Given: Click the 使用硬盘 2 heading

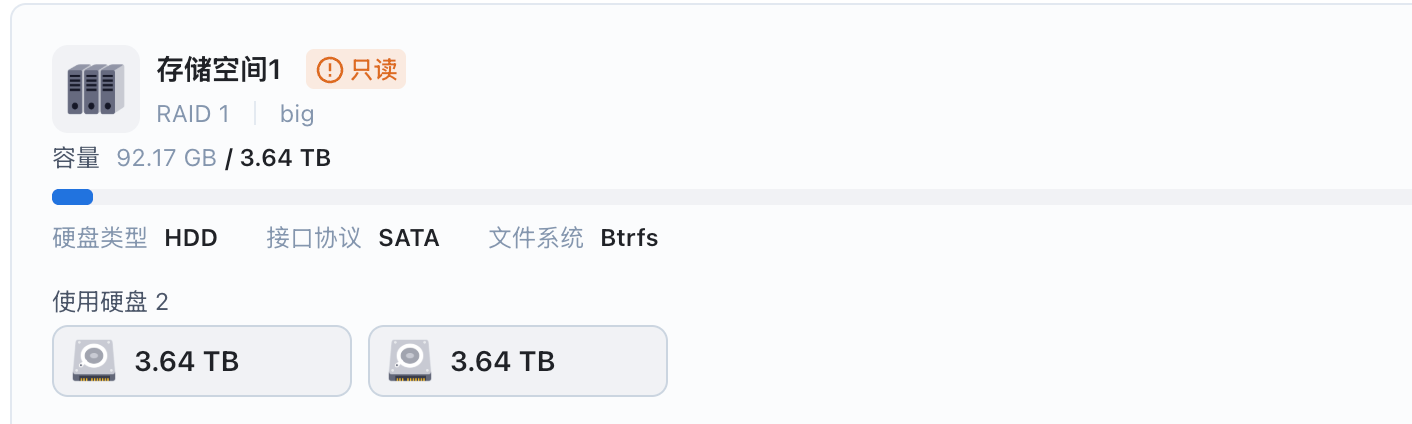Looking at the screenshot, I should 110,302.
